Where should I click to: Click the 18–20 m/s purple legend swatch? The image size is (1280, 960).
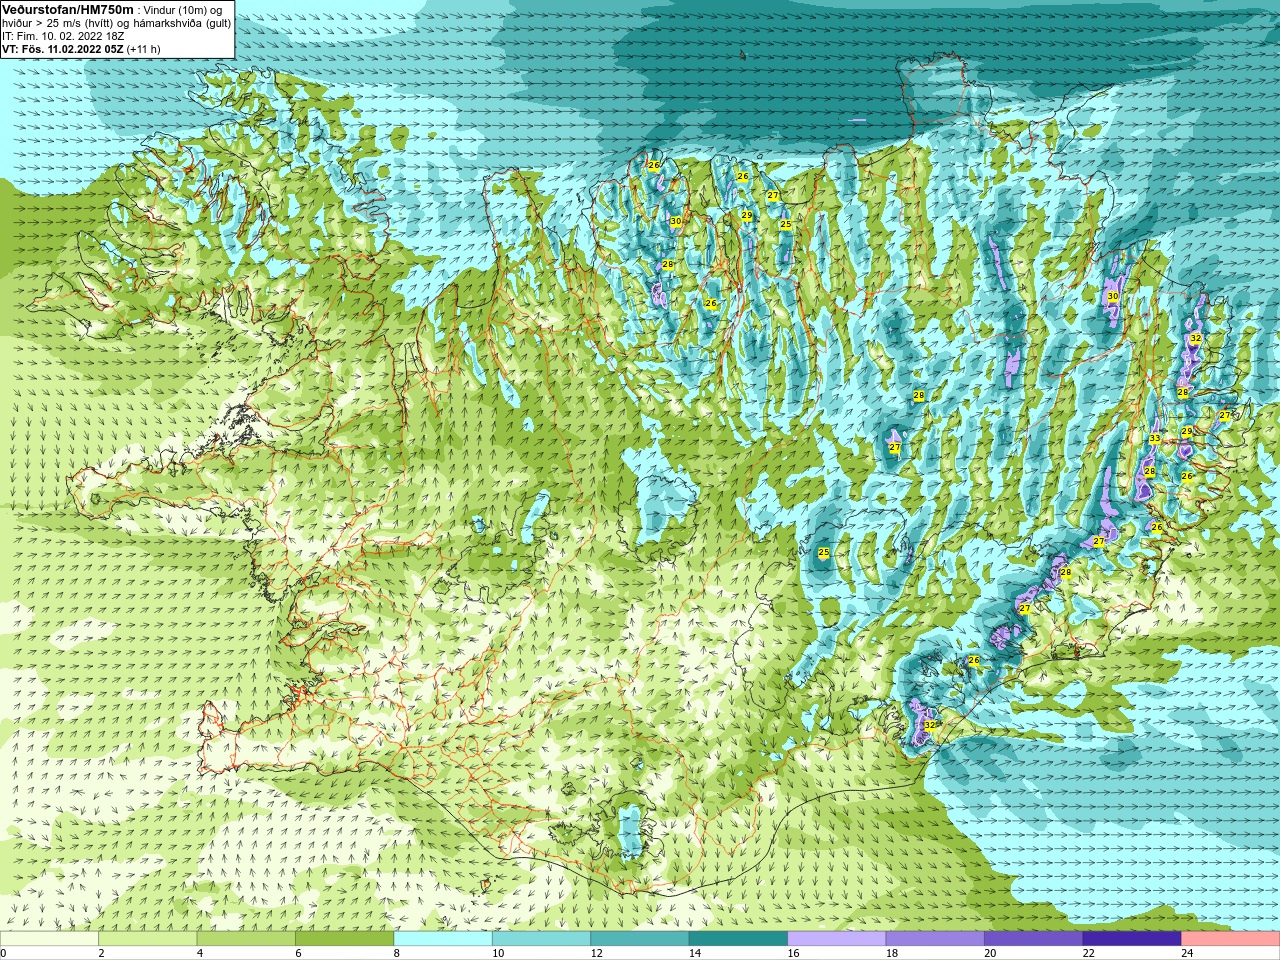[x=935, y=939]
